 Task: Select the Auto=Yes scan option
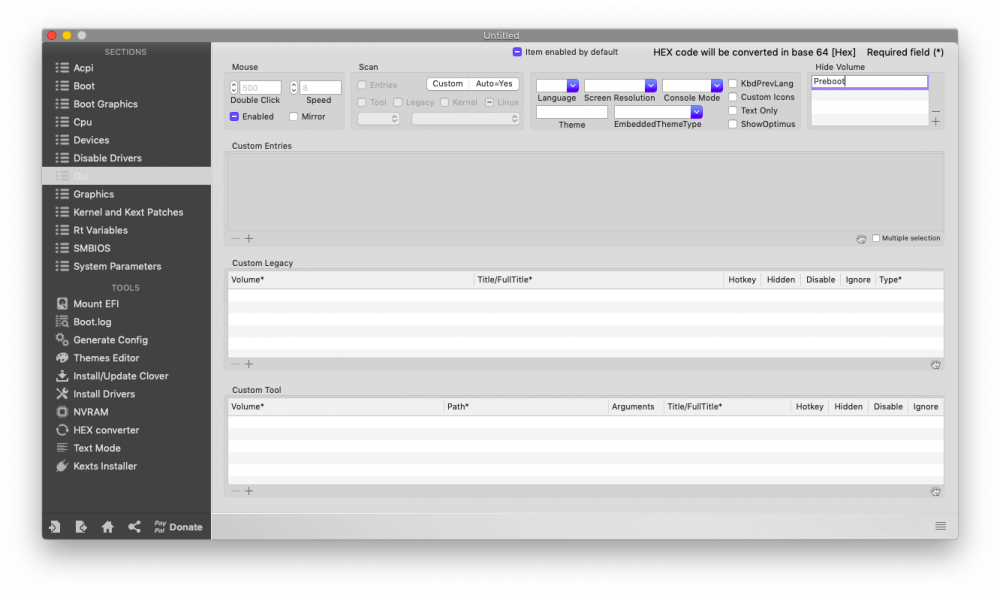click(x=494, y=84)
